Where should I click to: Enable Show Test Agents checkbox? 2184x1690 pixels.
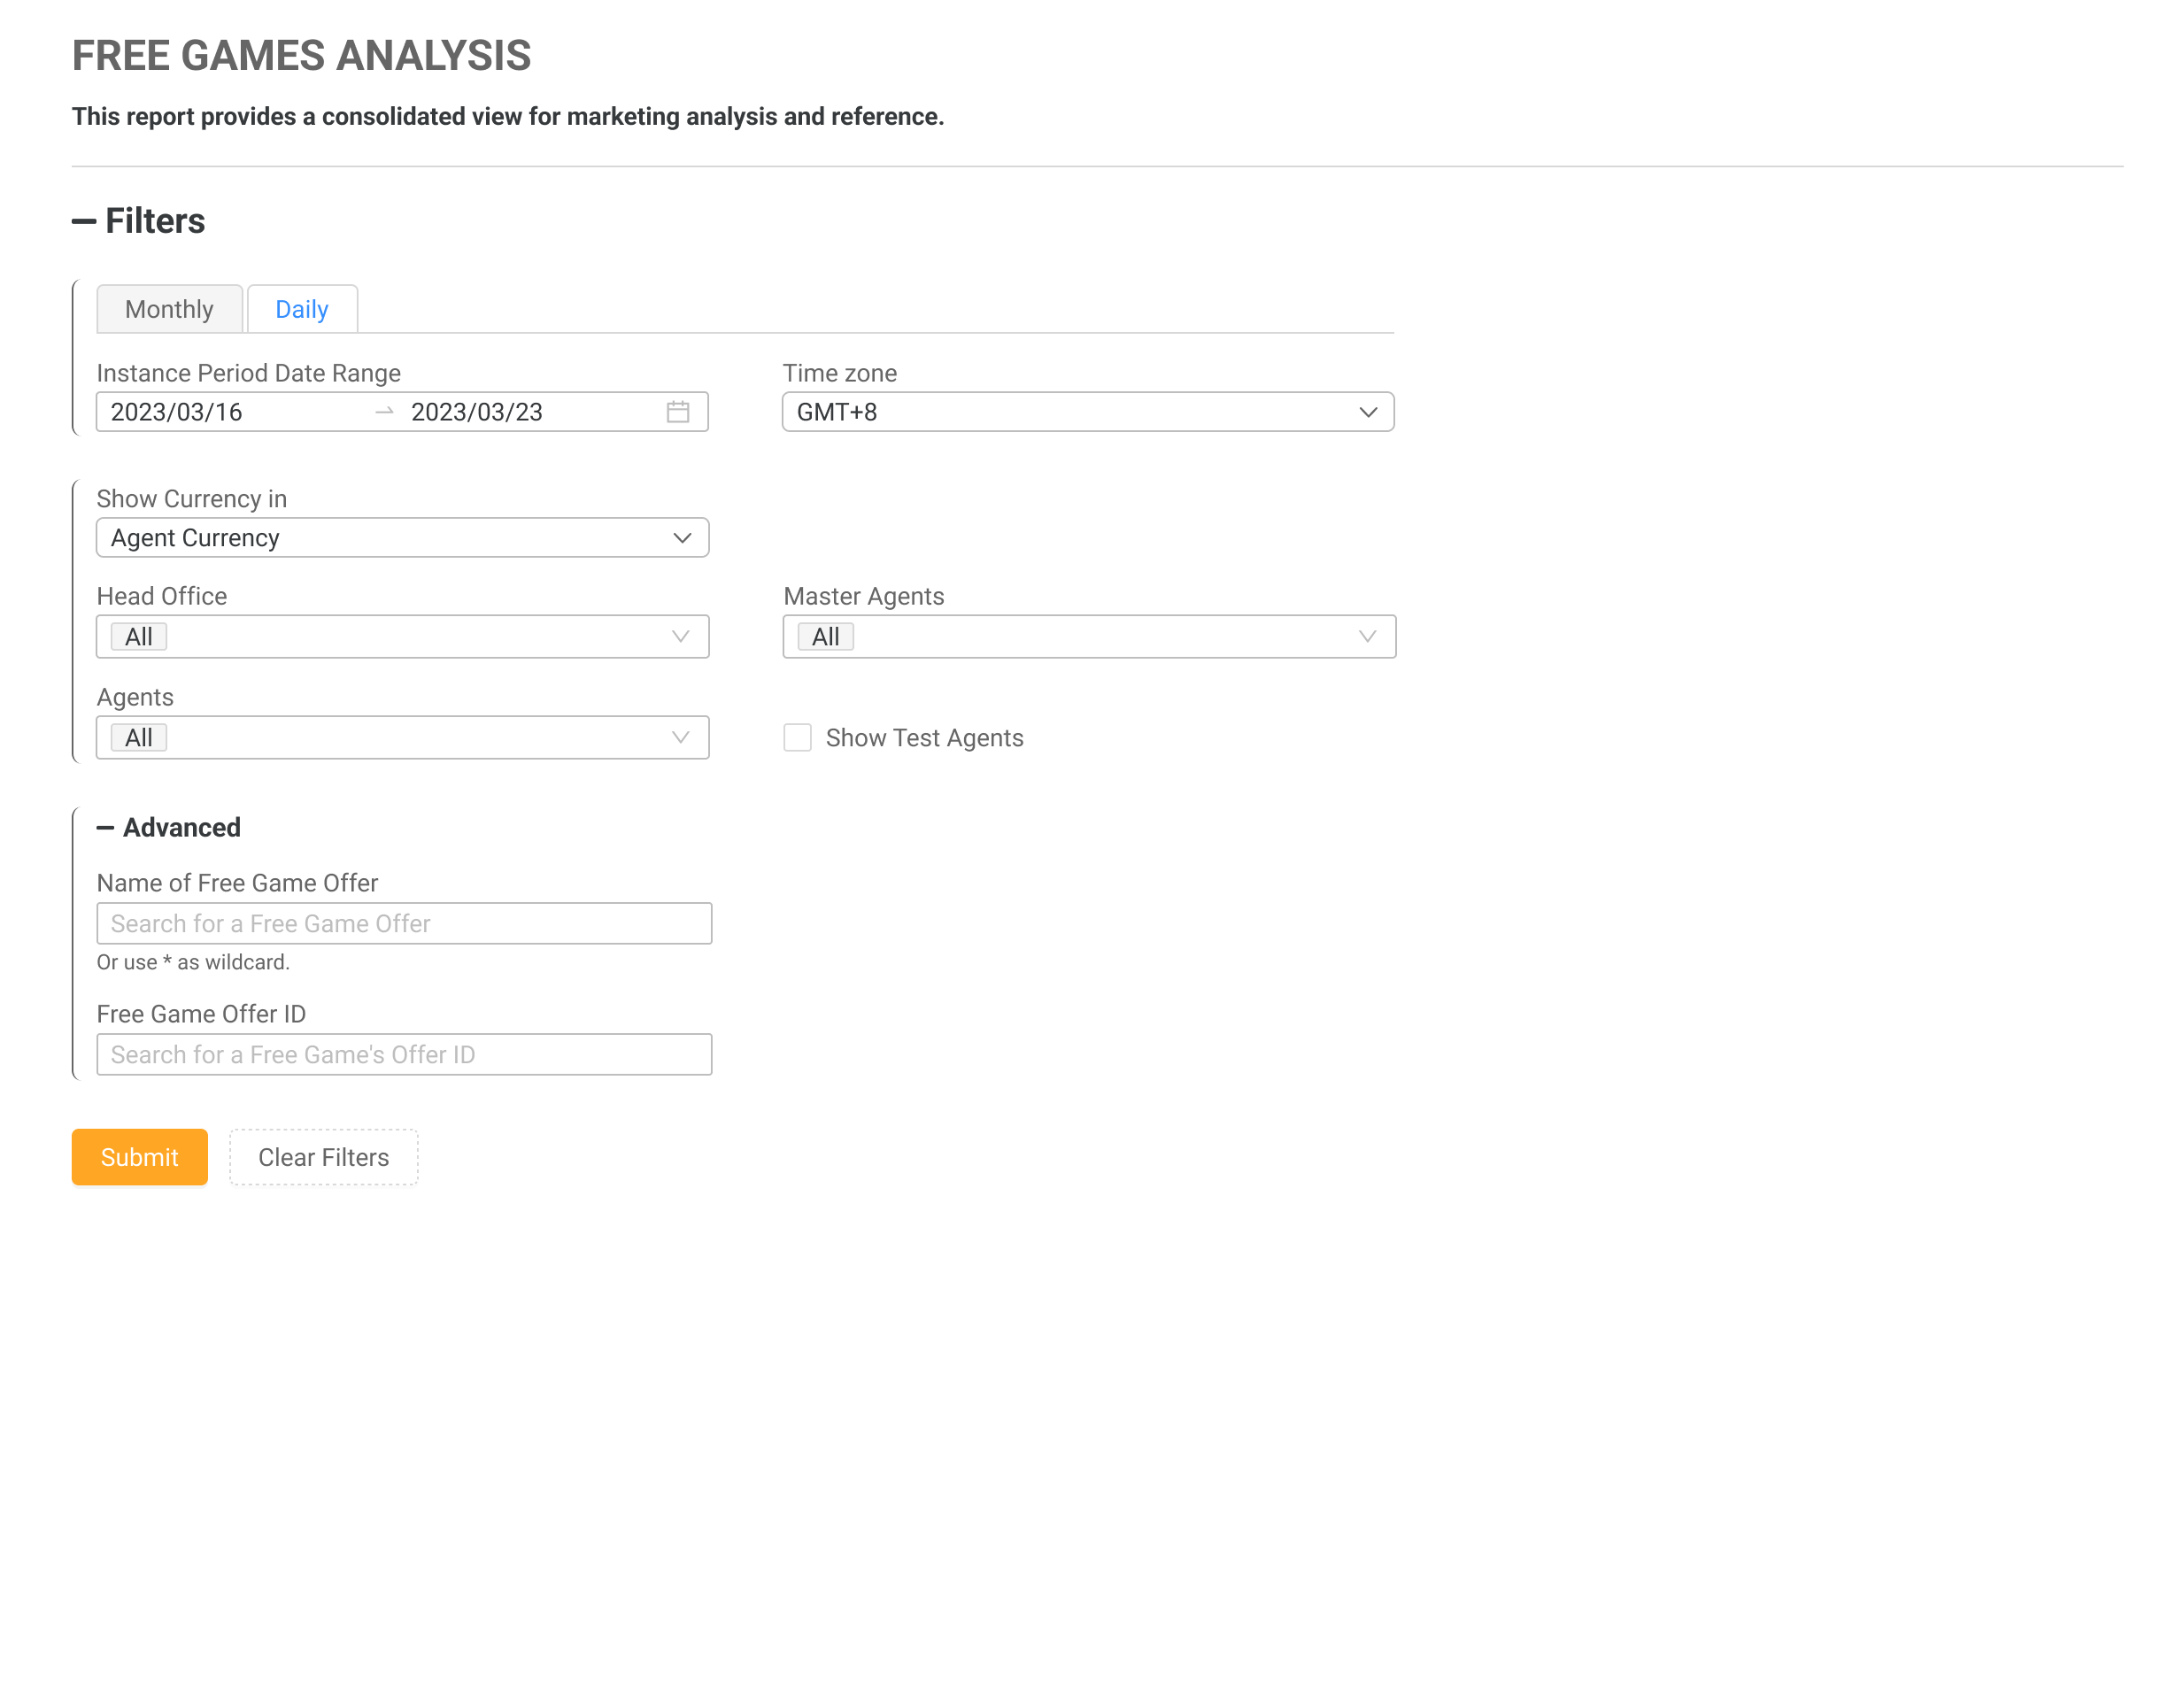[797, 738]
